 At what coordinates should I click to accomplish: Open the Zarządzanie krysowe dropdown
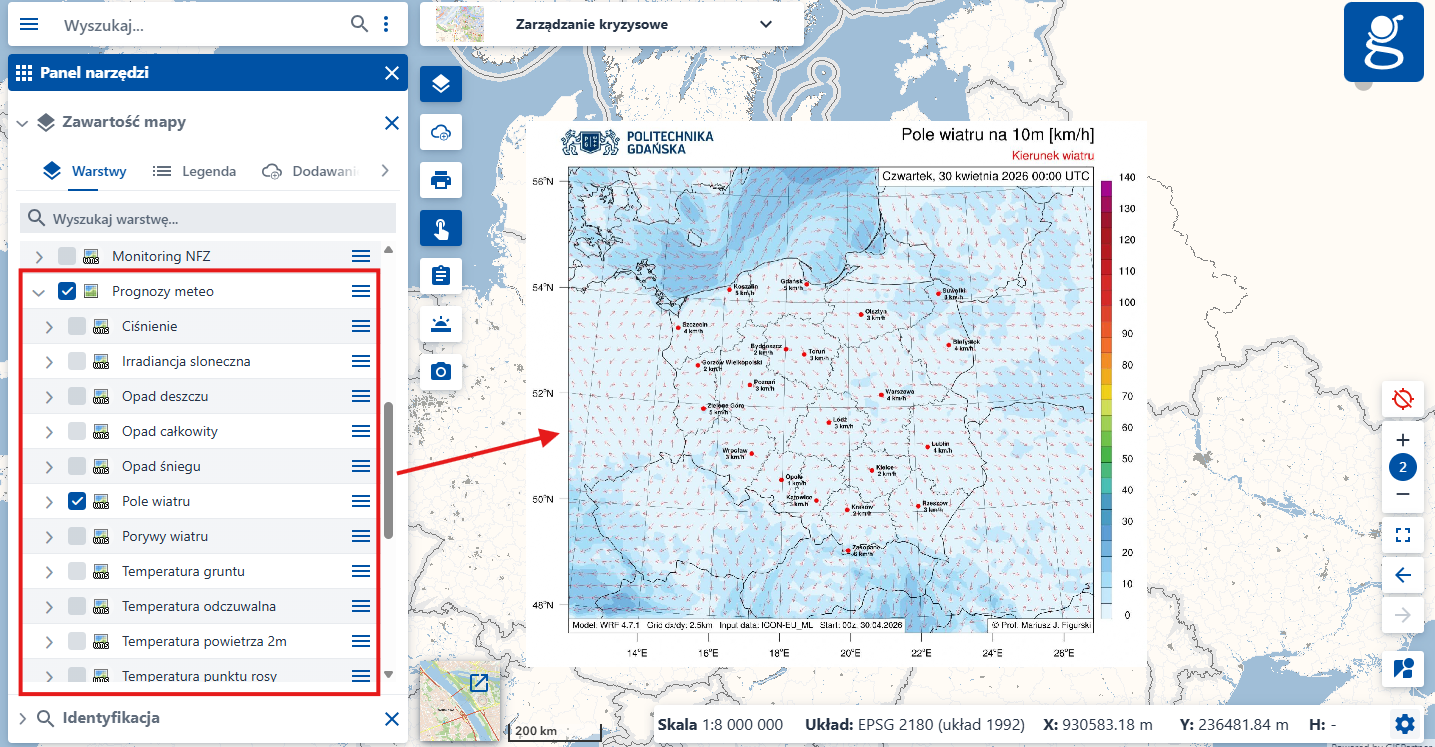[765, 24]
